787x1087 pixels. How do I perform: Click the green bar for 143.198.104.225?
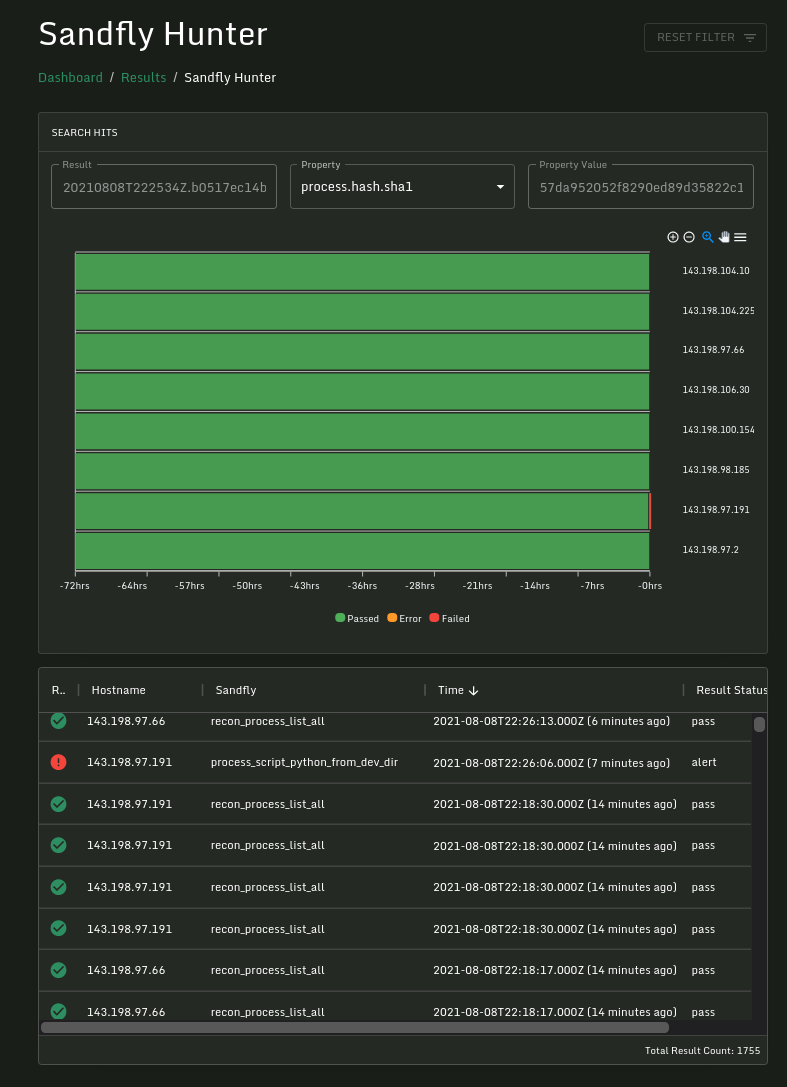pos(362,312)
